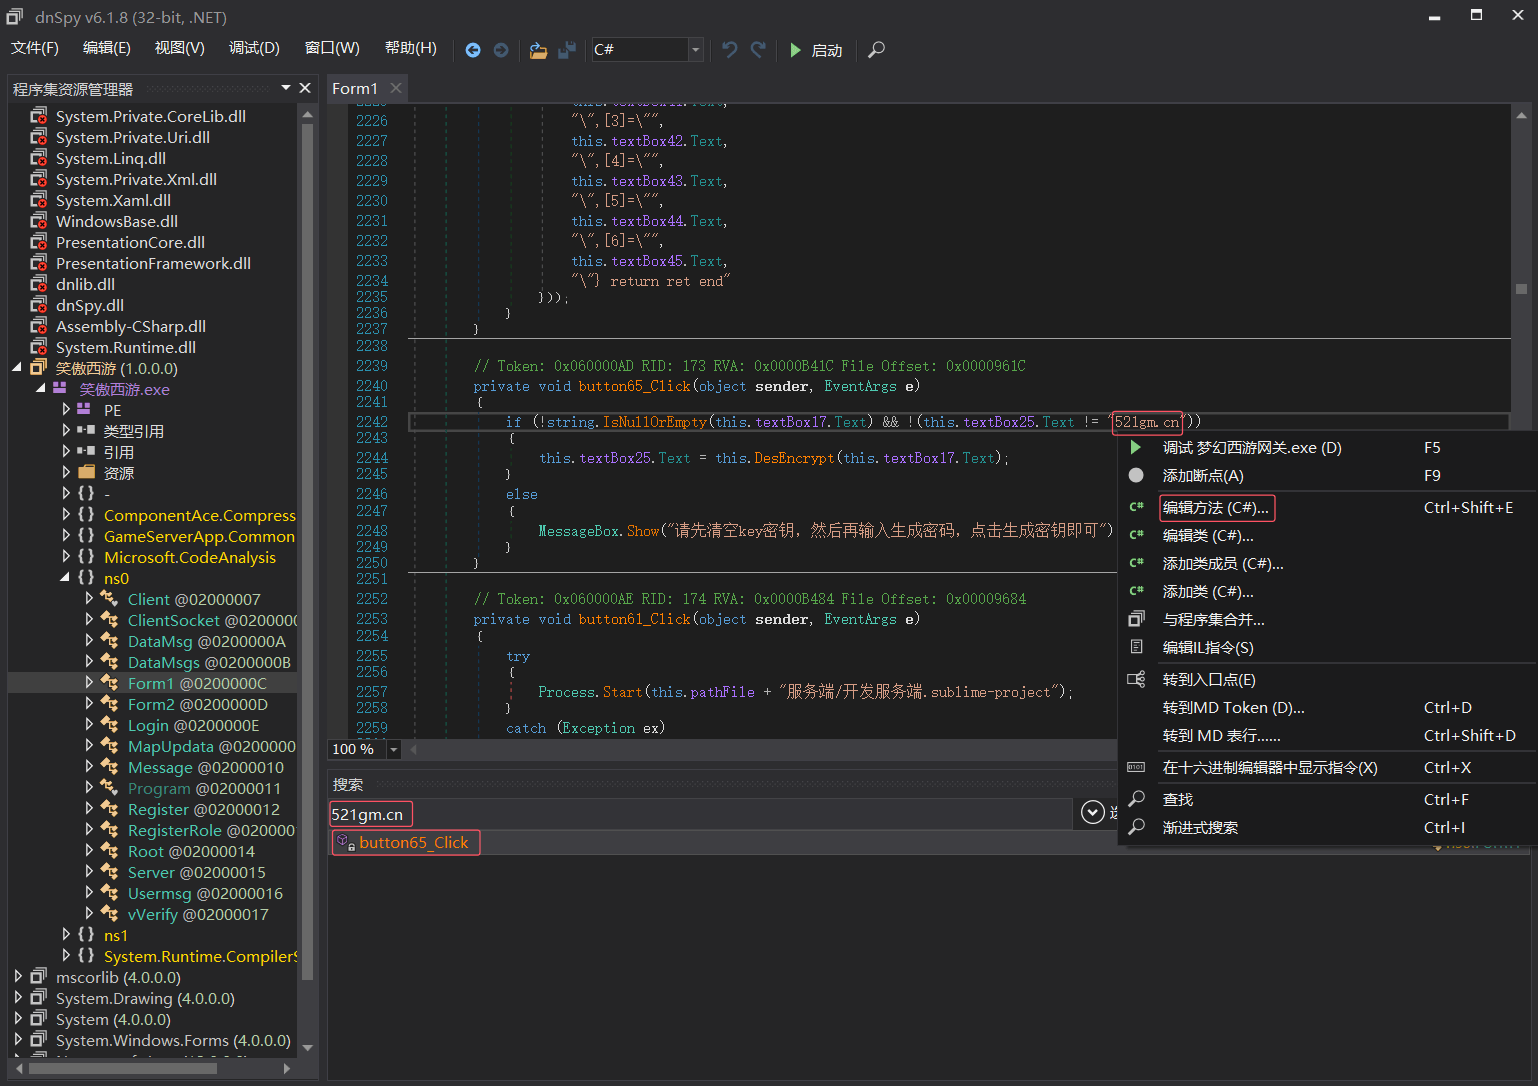1538x1086 pixels.
Task: Click the search box containing 521gm.cn
Action: coord(371,814)
